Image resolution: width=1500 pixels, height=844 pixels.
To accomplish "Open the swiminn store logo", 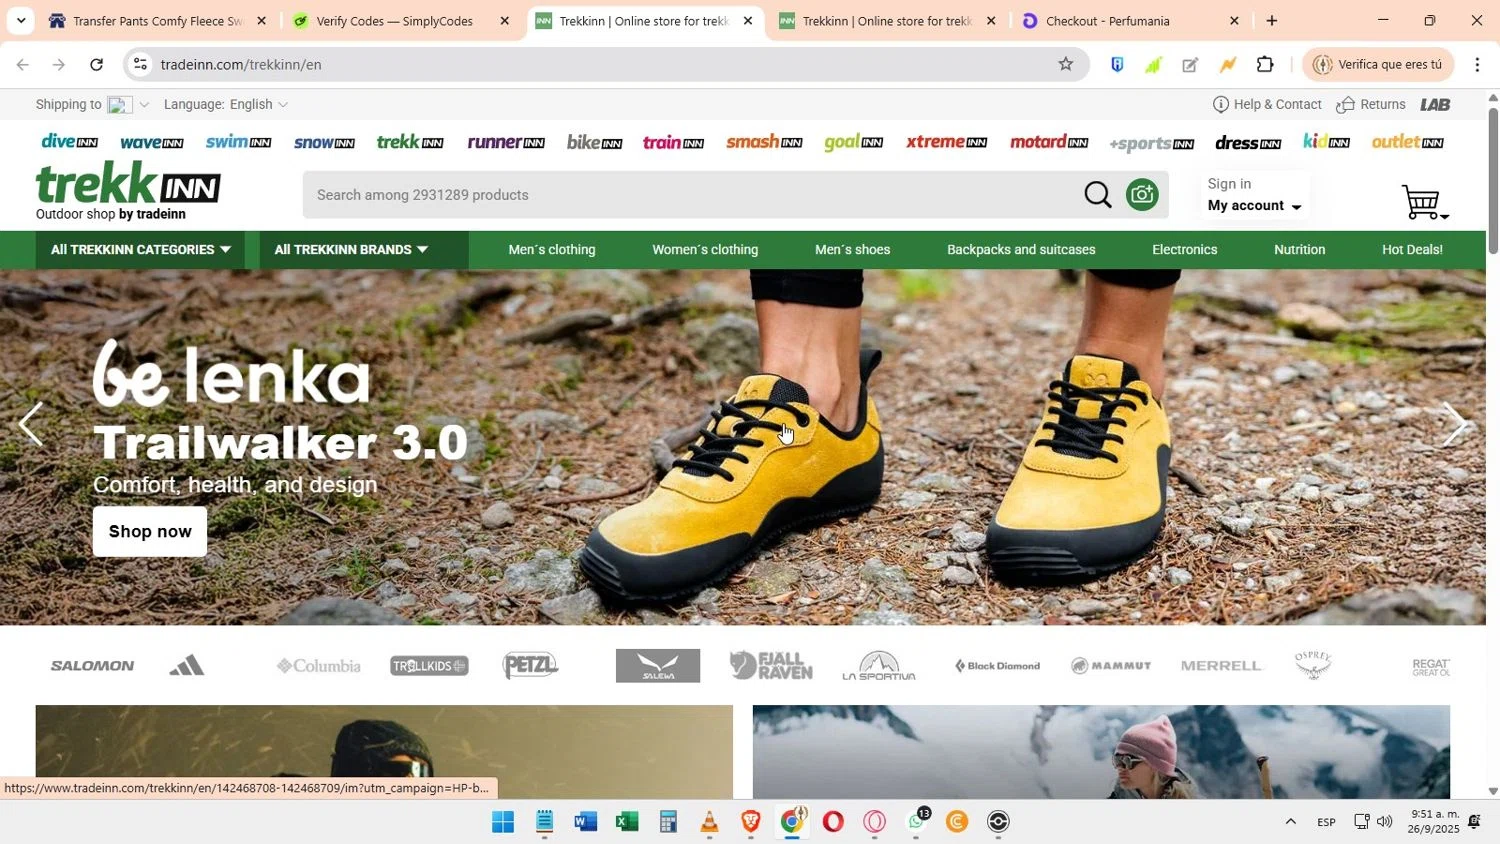I will pyautogui.click(x=238, y=142).
